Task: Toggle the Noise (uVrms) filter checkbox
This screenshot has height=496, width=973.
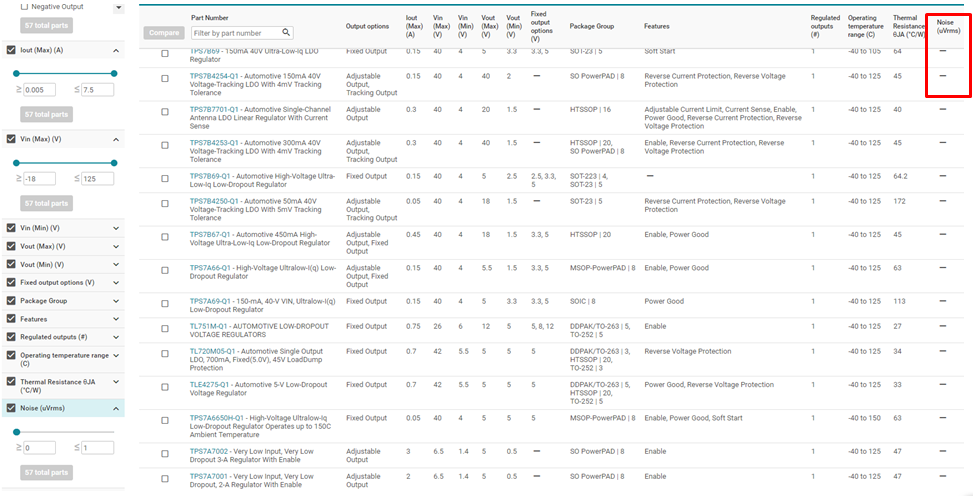Action: click(x=11, y=408)
